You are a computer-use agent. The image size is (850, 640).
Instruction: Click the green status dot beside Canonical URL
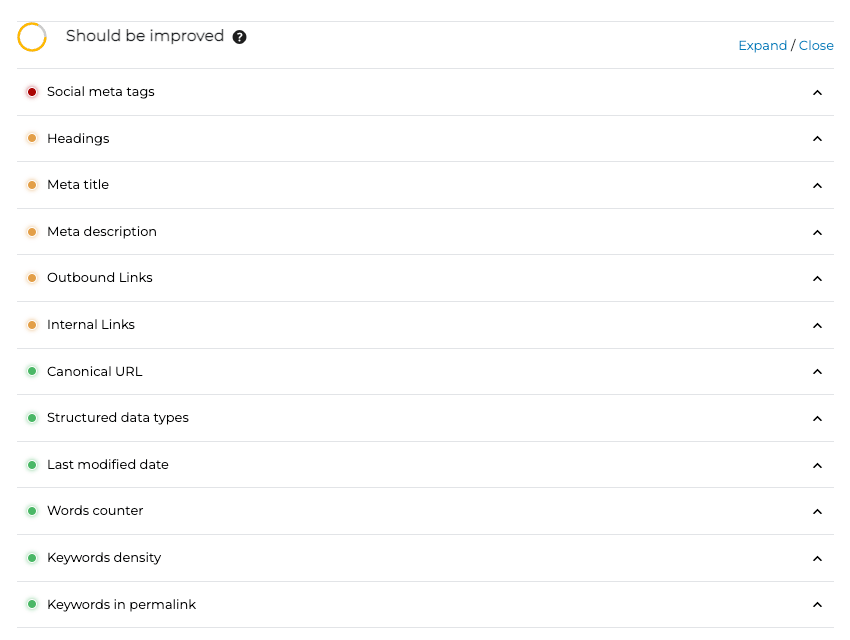point(32,371)
